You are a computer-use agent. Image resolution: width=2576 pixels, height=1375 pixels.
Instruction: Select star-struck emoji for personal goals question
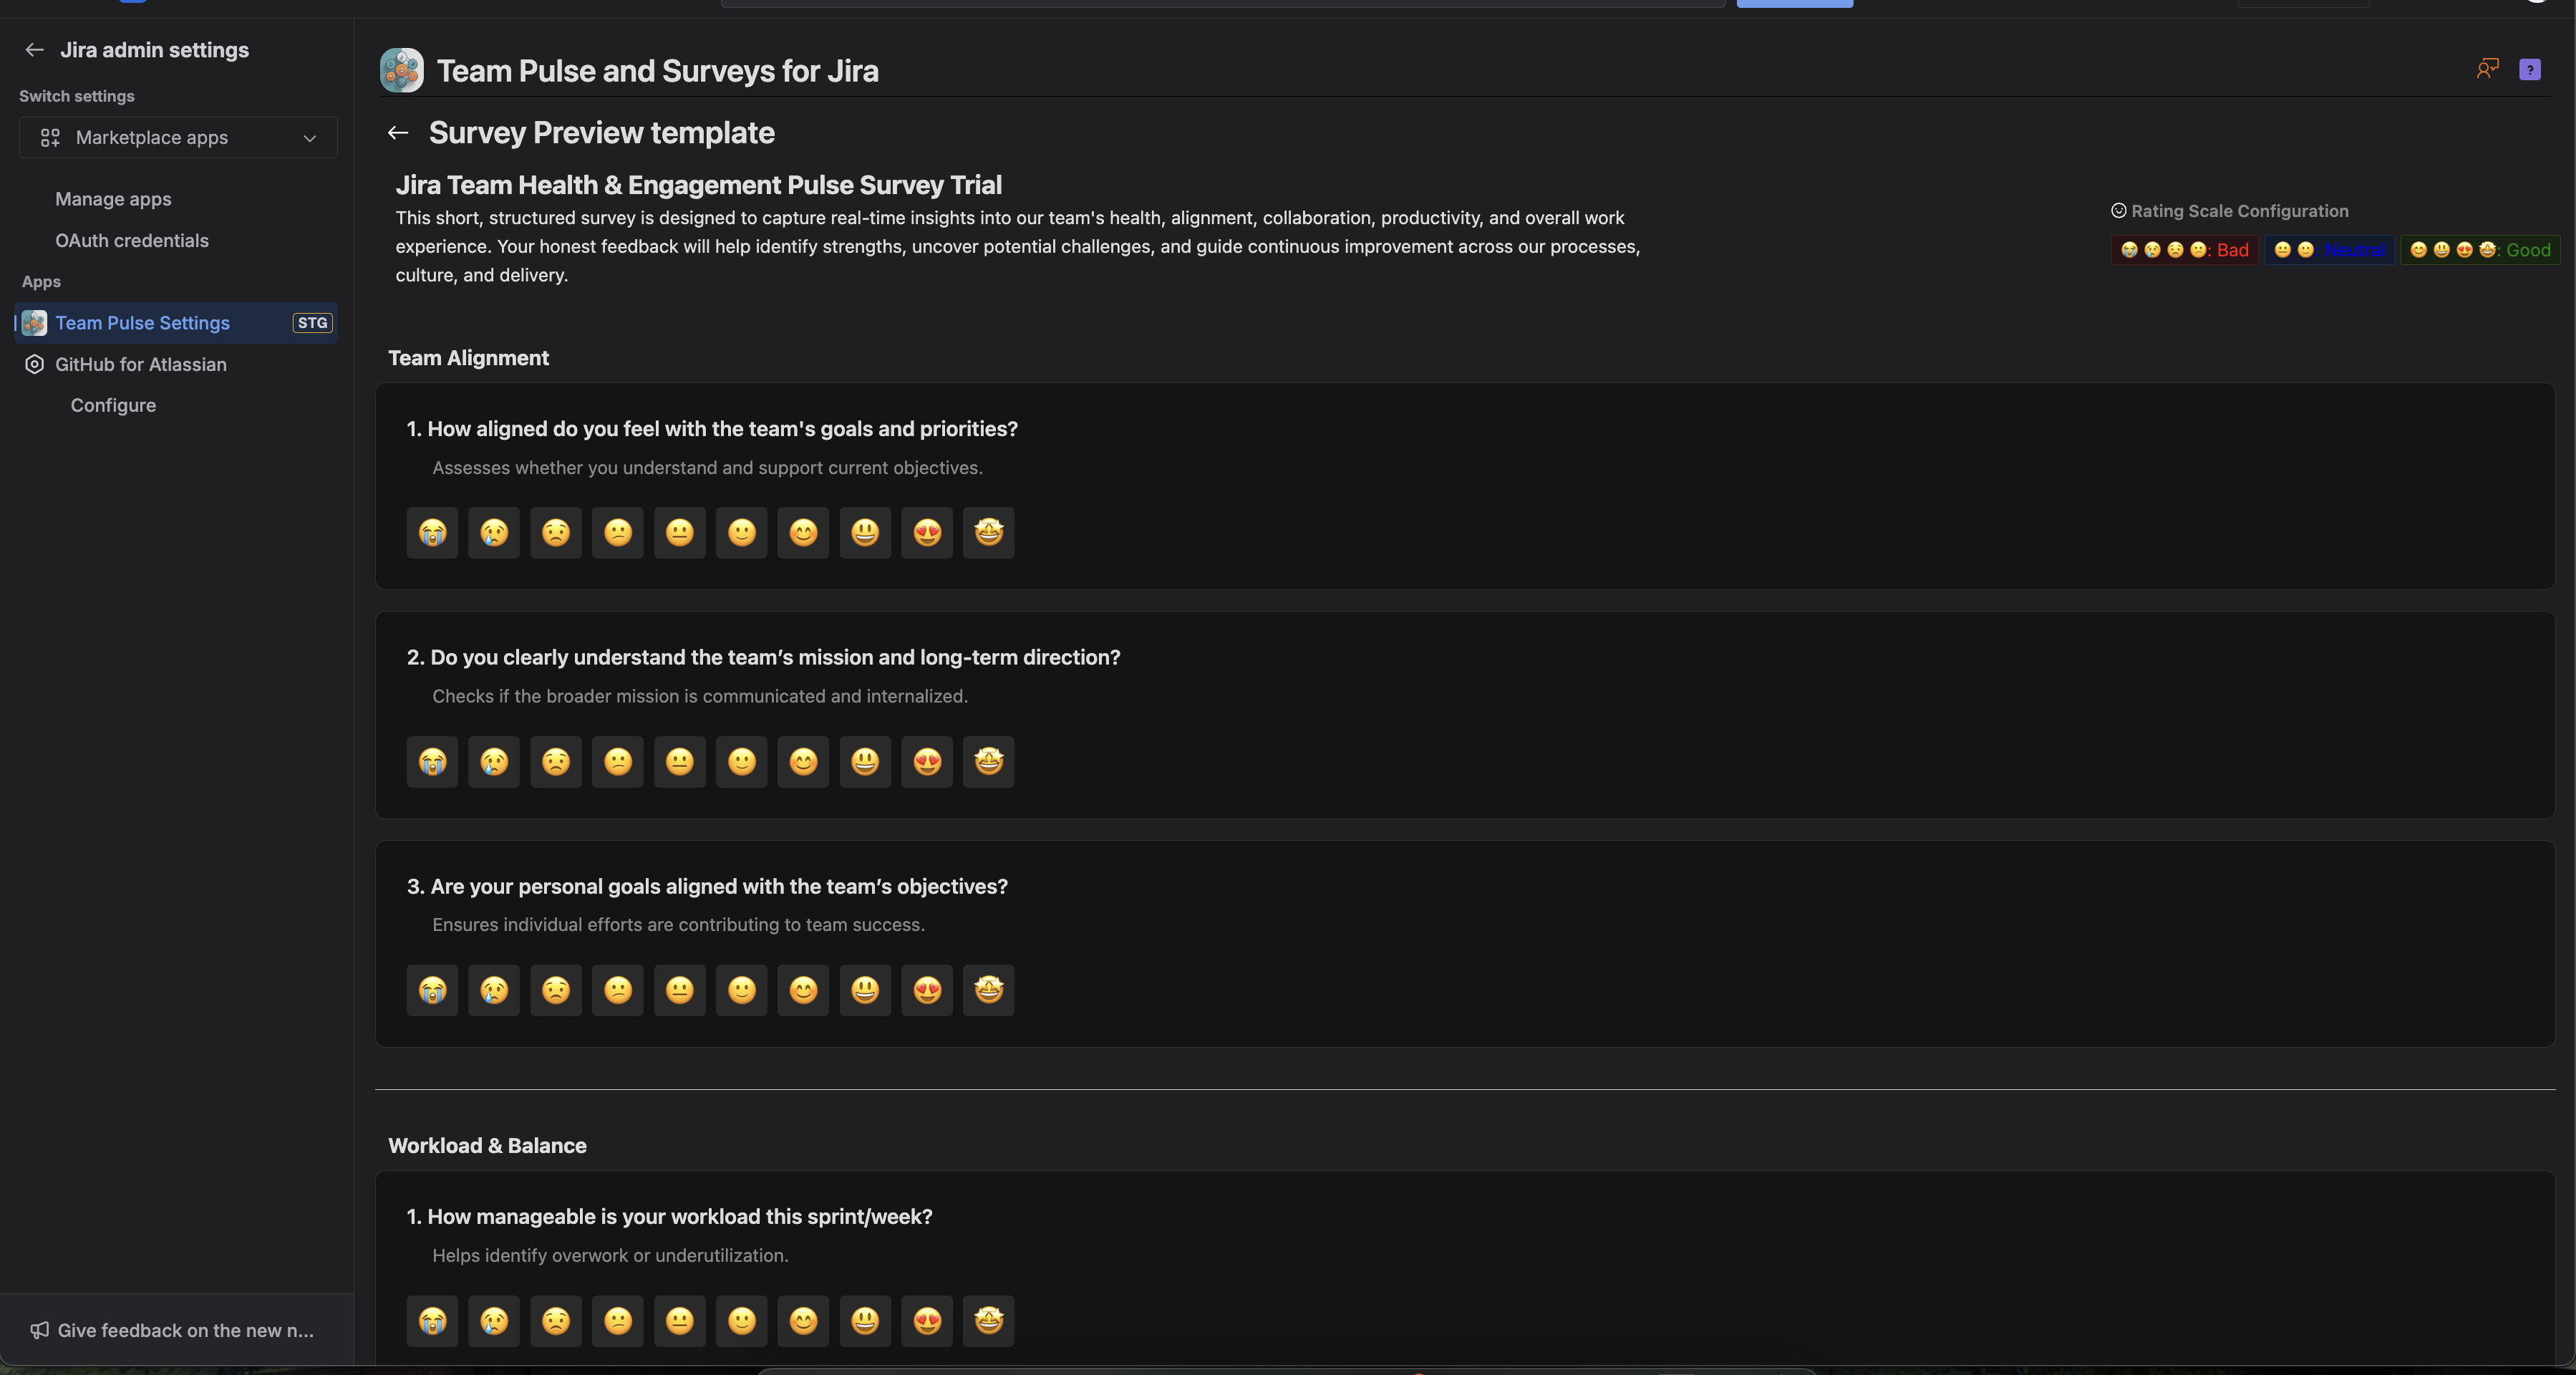pyautogui.click(x=988, y=990)
